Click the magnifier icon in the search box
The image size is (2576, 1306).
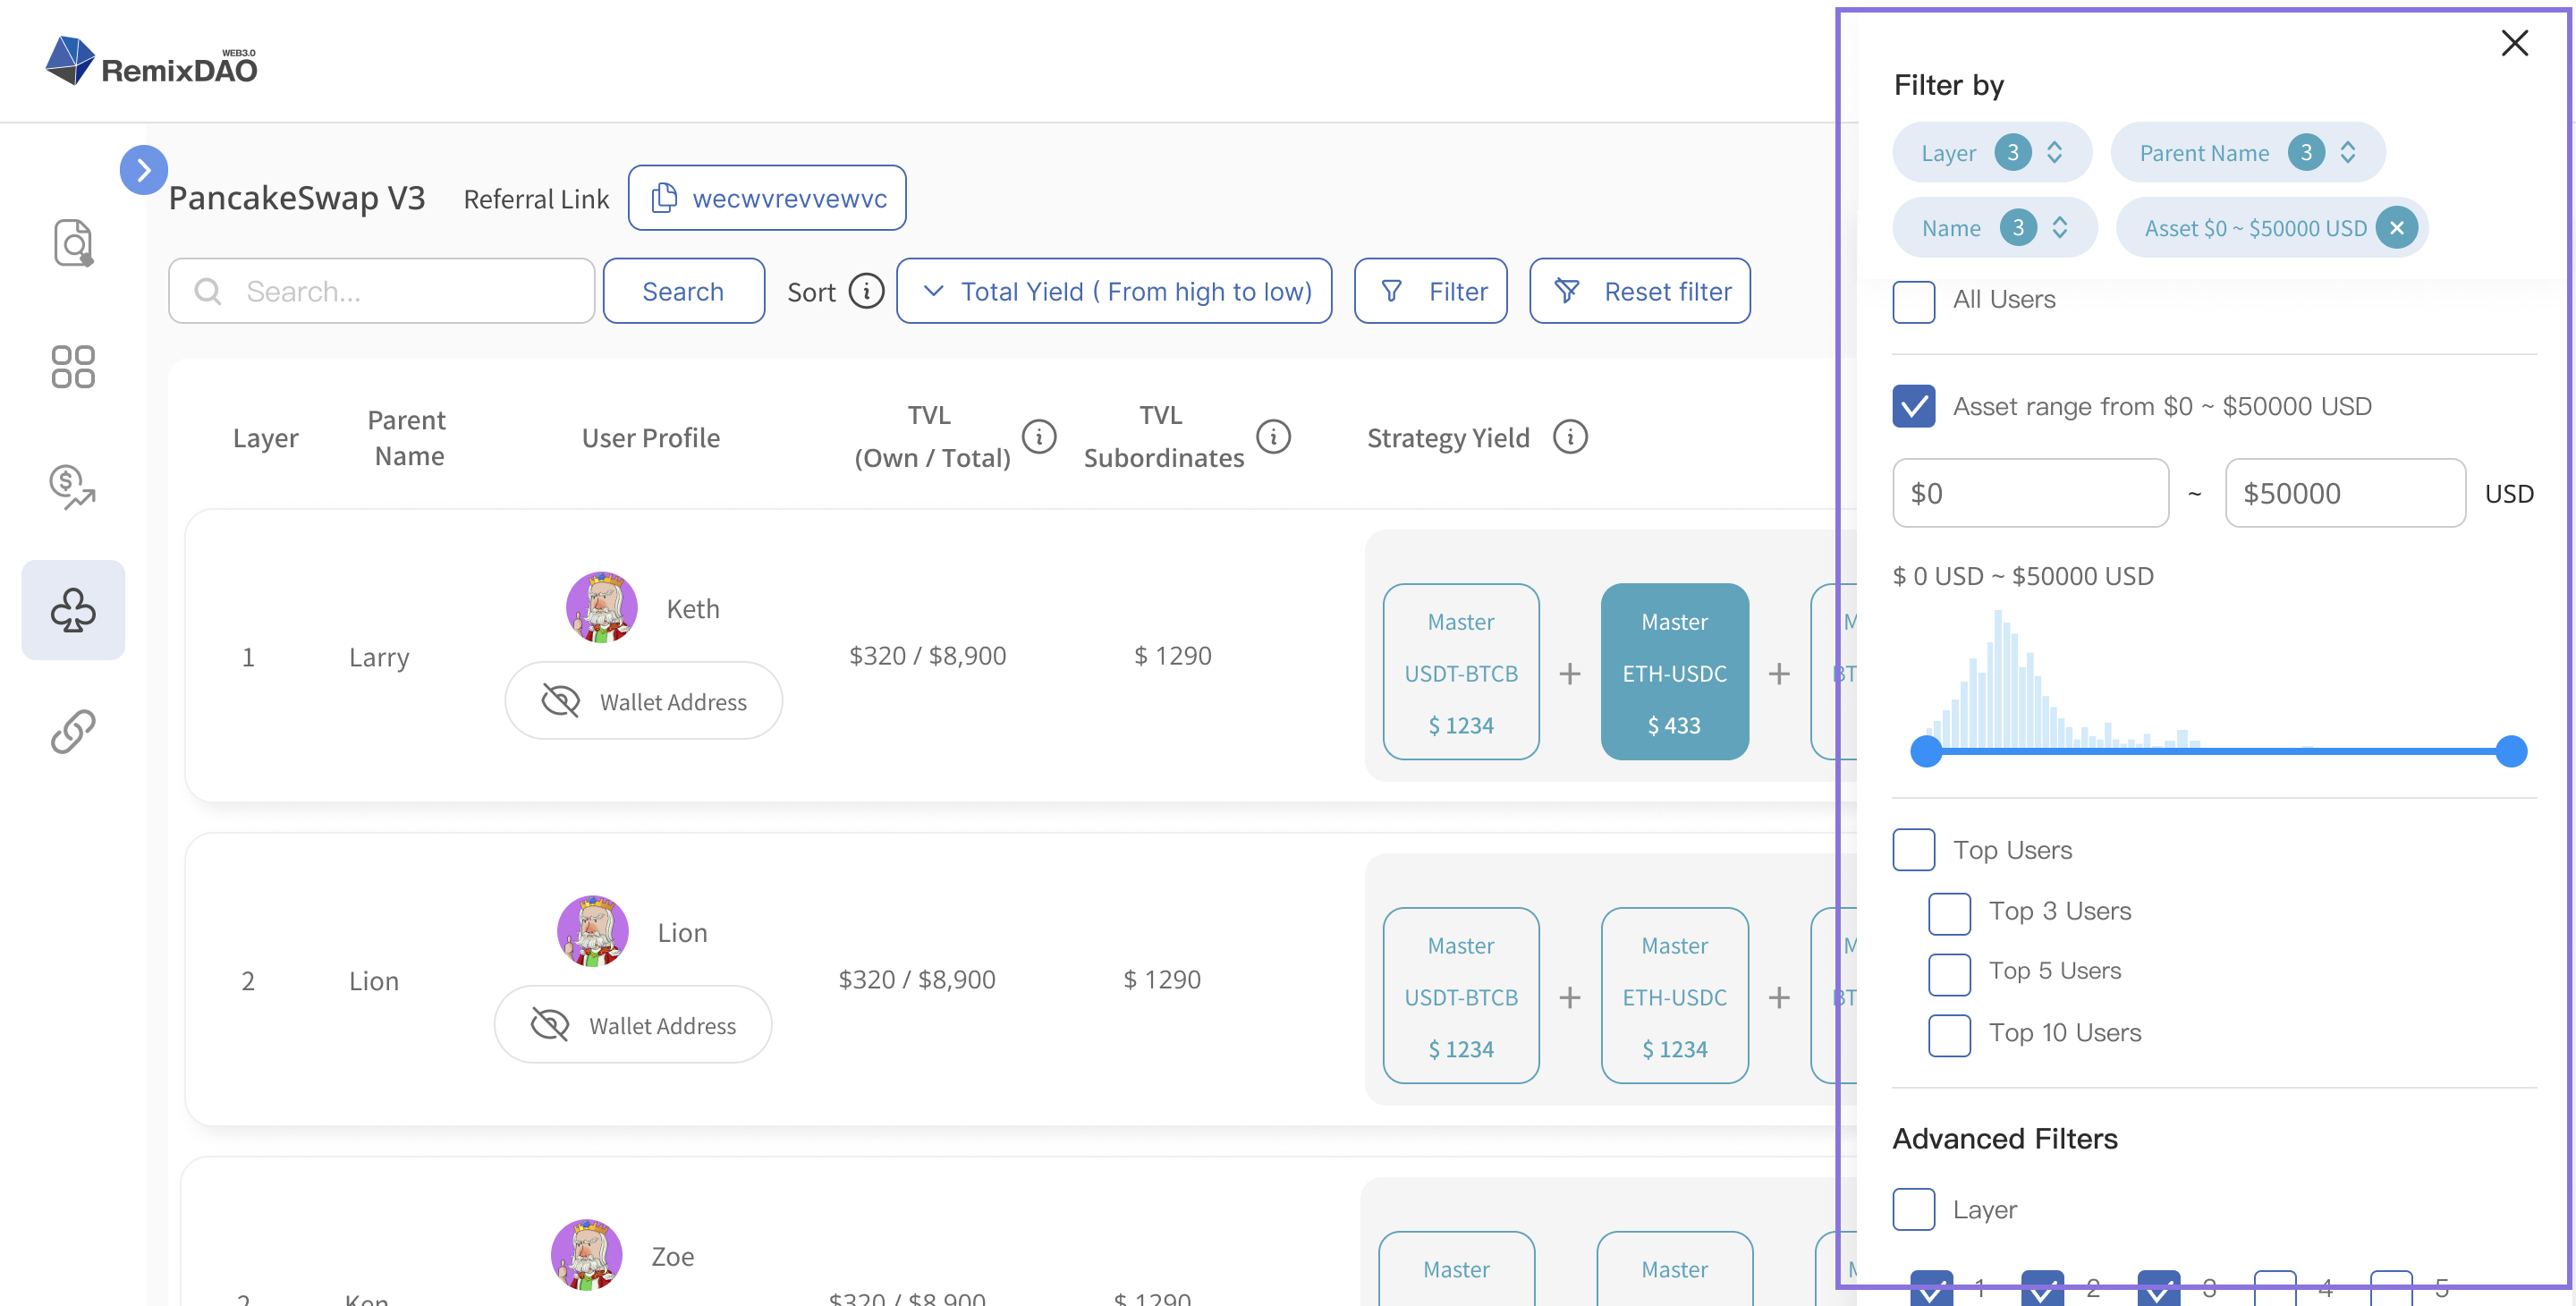tap(208, 291)
